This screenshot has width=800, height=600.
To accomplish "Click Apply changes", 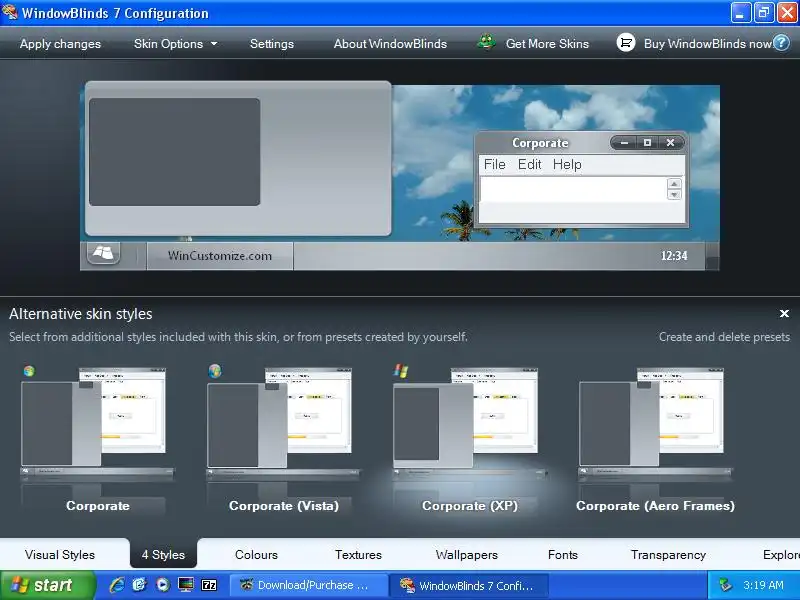I will pos(60,44).
